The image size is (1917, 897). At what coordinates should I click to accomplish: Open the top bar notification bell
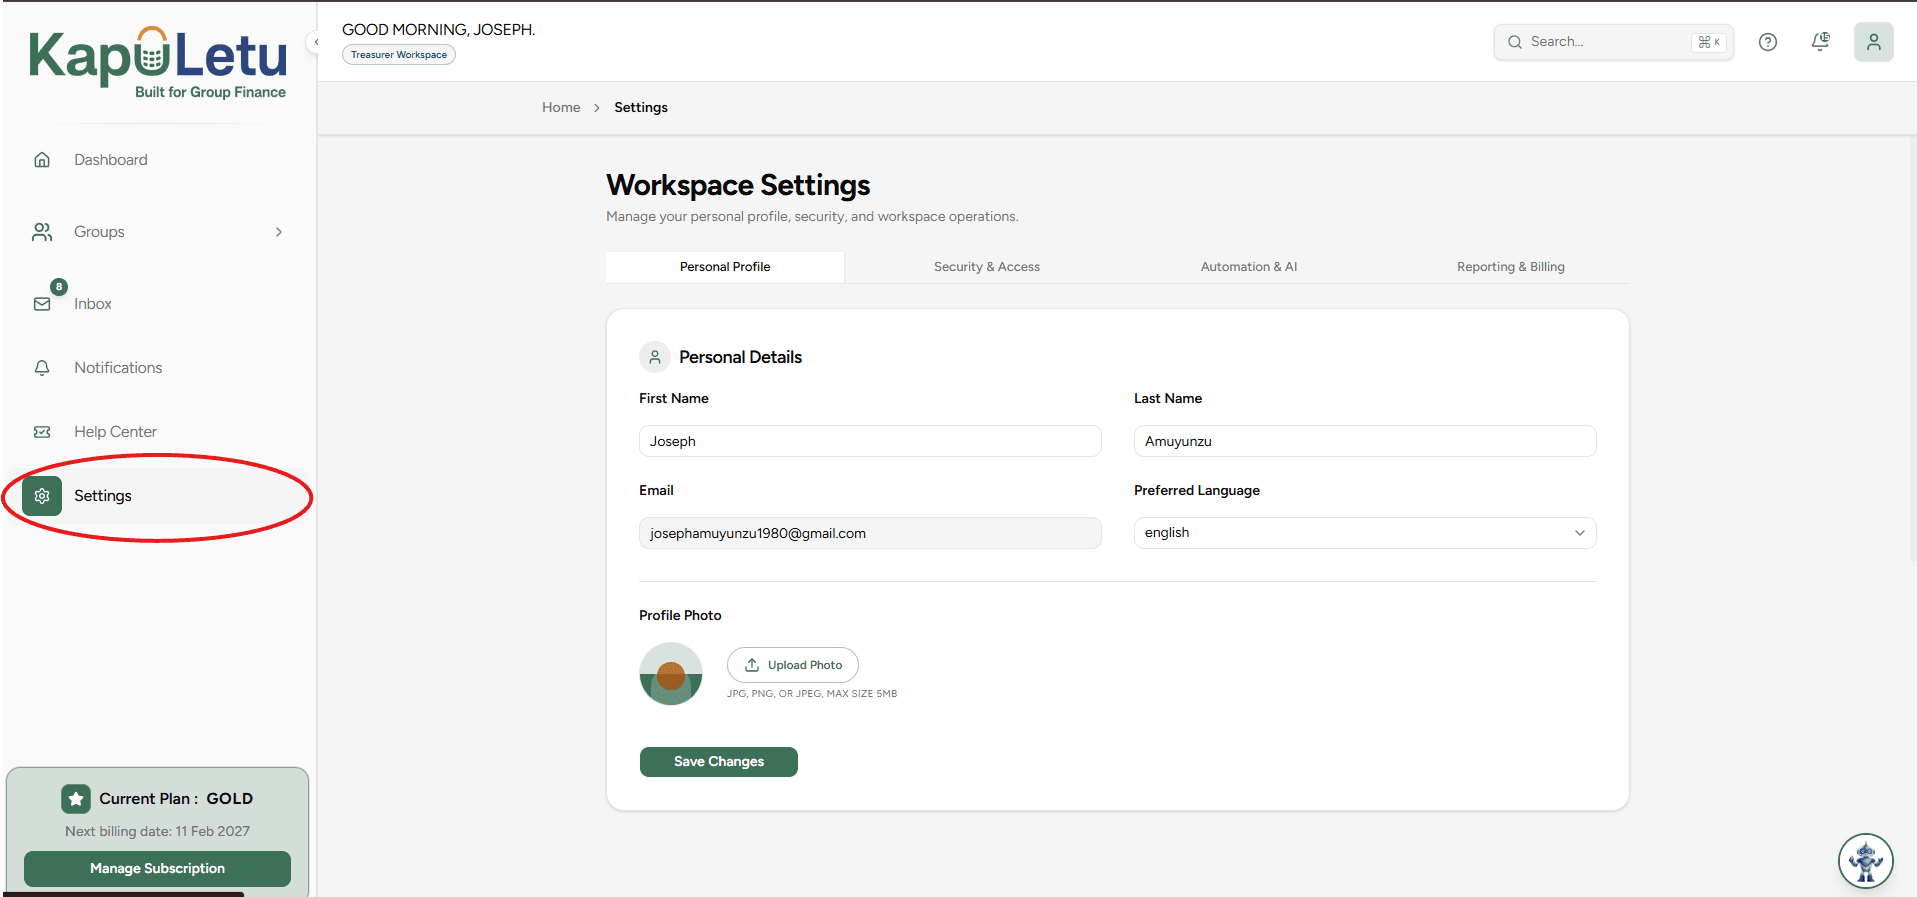click(1820, 42)
